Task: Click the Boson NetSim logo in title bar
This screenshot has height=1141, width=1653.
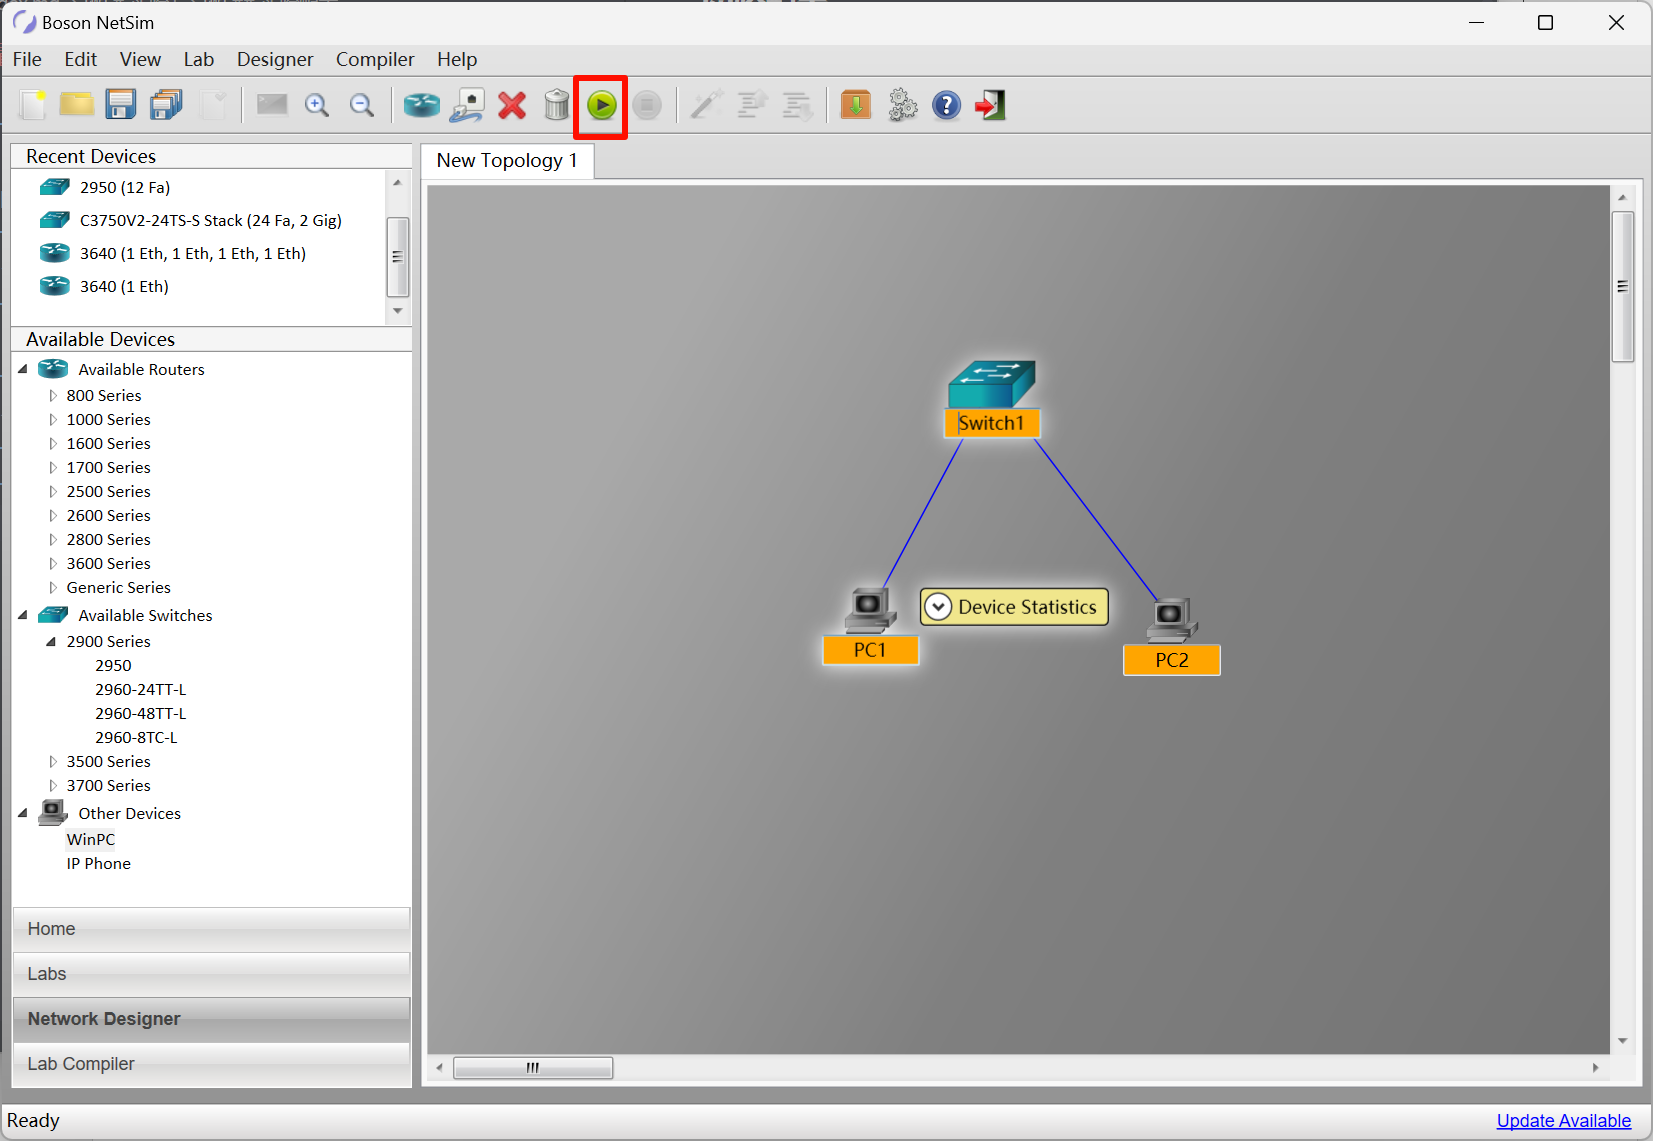Action: click(23, 22)
